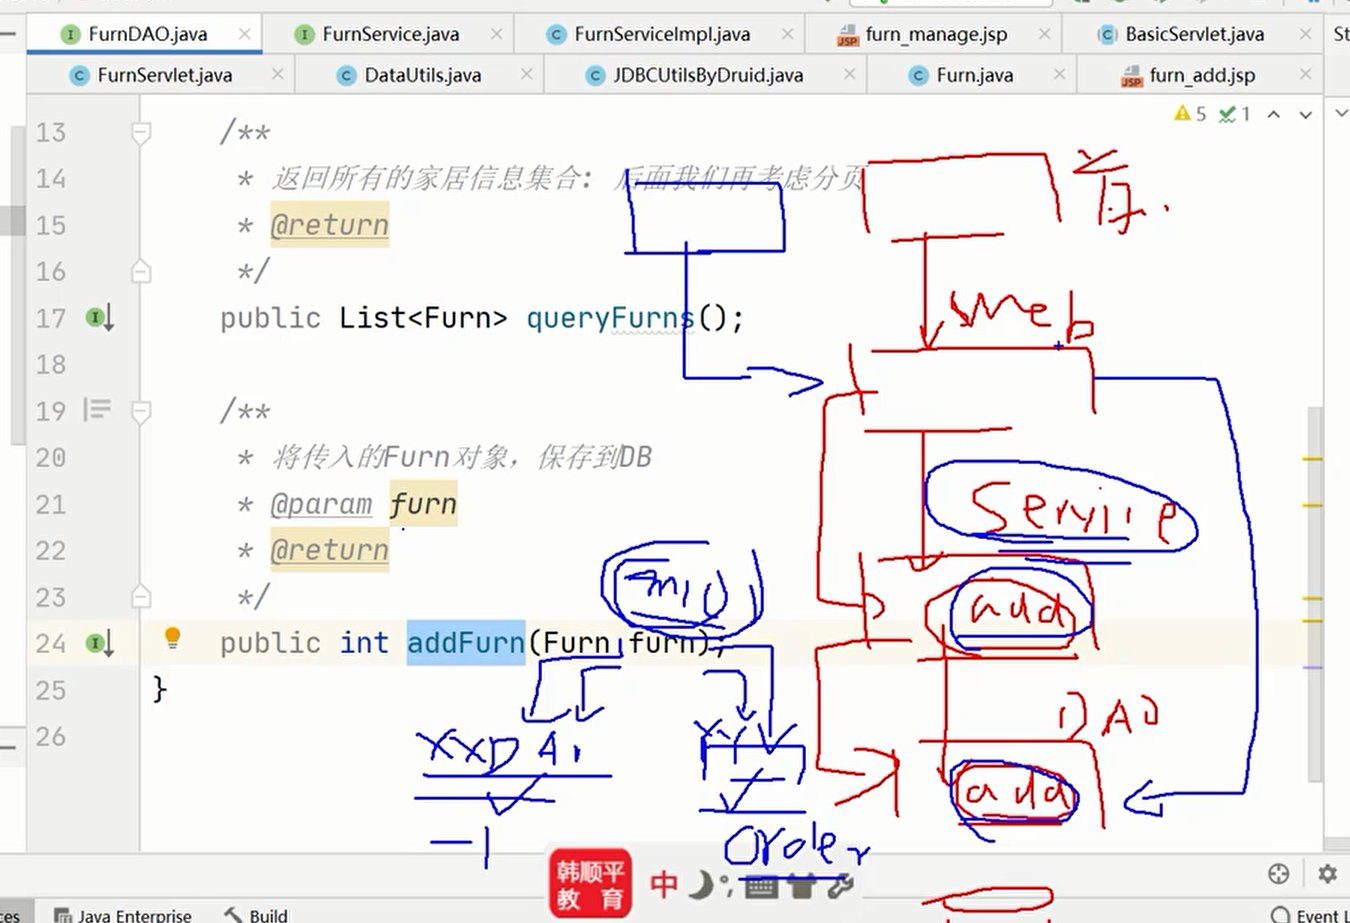Click the implemented-method gutter icon on line 17
Screen dimensions: 1350x923
click(x=99, y=318)
